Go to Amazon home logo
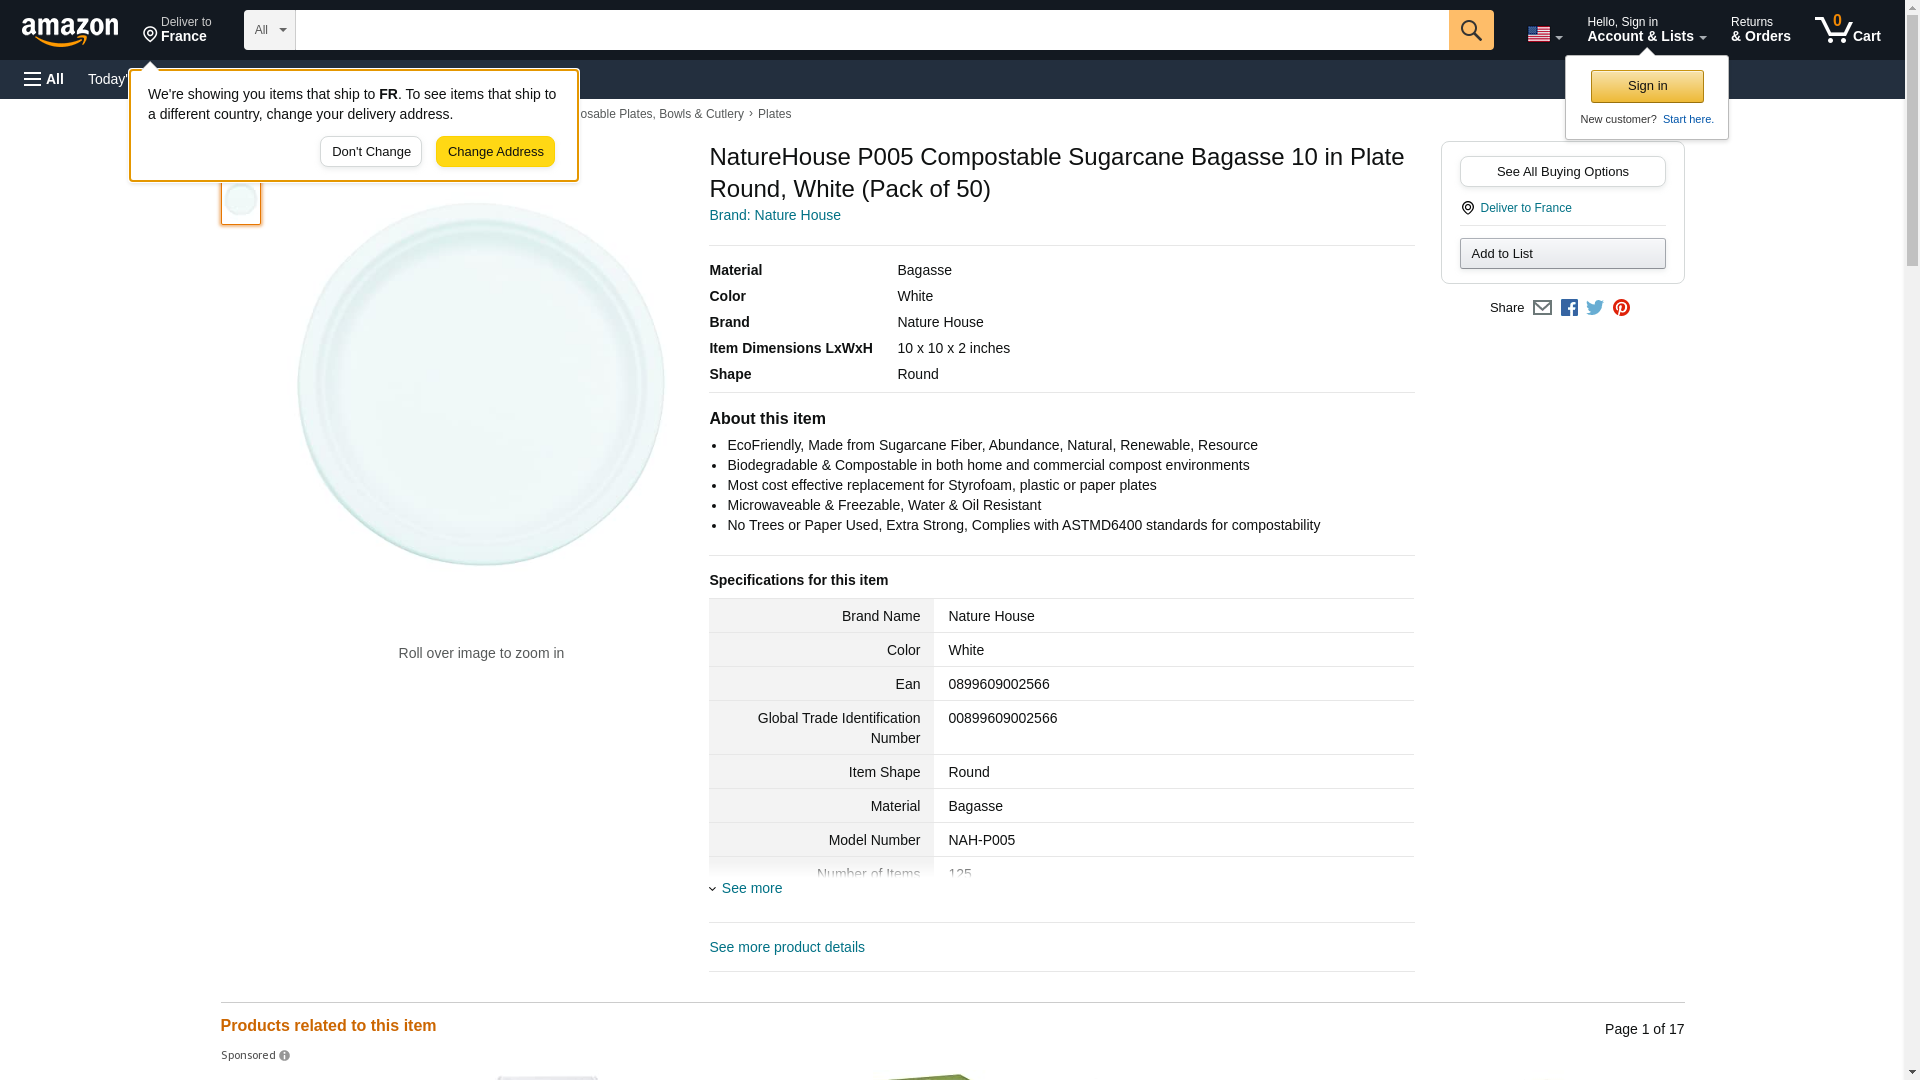Viewport: 1920px width, 1080px height. pyautogui.click(x=70, y=31)
